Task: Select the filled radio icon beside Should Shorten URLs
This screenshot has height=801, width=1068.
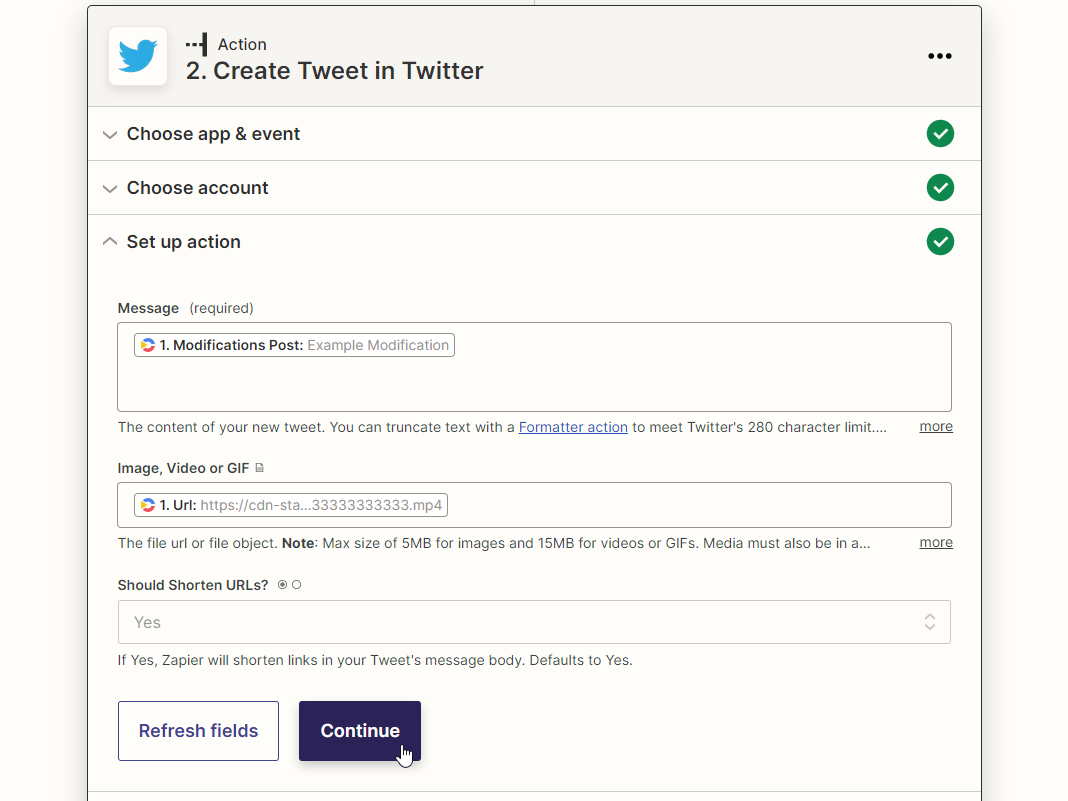Action: point(282,584)
